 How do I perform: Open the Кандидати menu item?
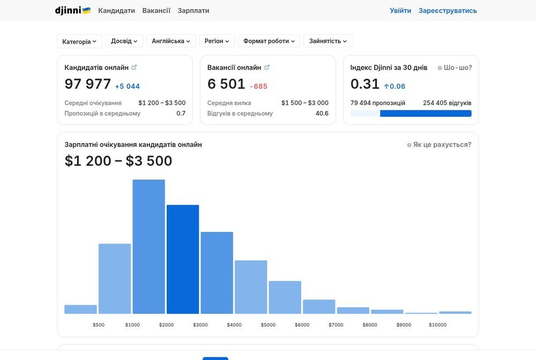coord(117,11)
